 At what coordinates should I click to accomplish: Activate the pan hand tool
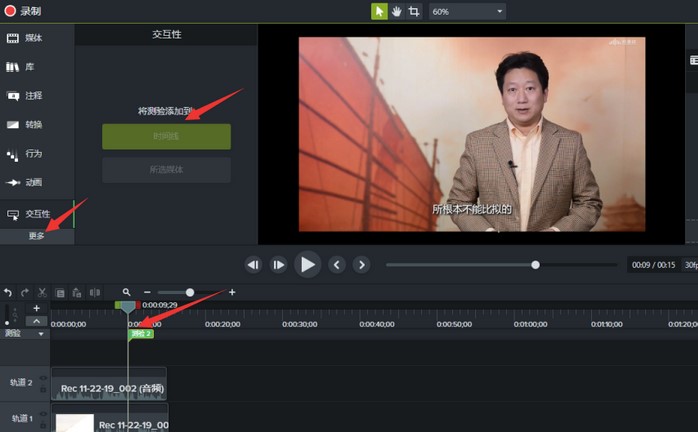(x=396, y=11)
